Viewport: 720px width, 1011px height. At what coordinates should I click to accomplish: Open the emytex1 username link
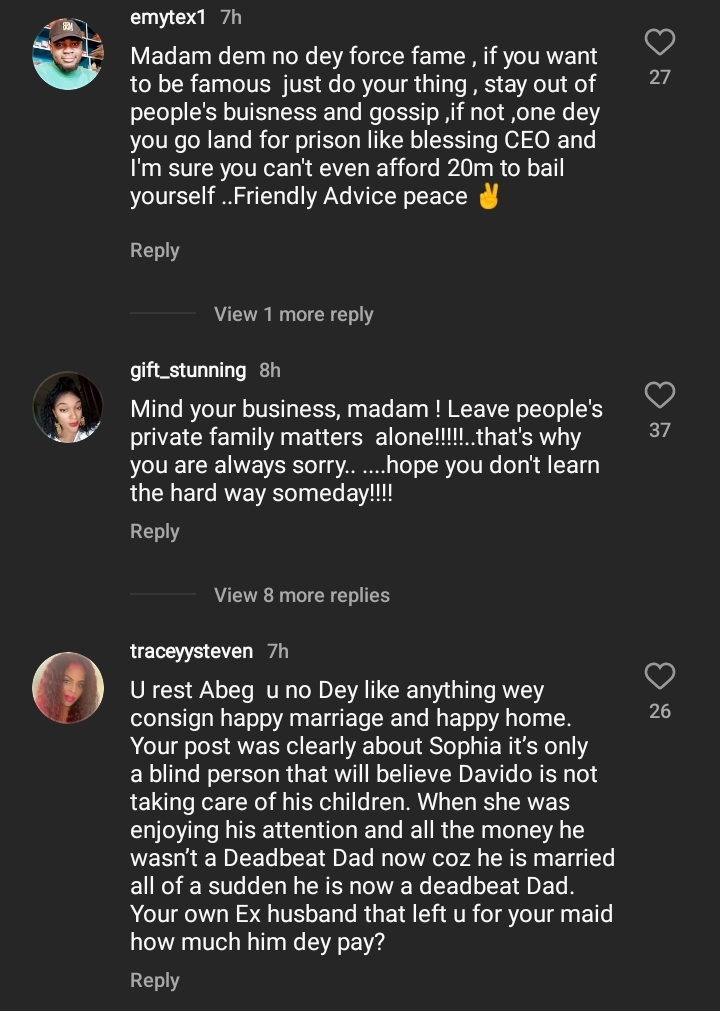click(168, 18)
